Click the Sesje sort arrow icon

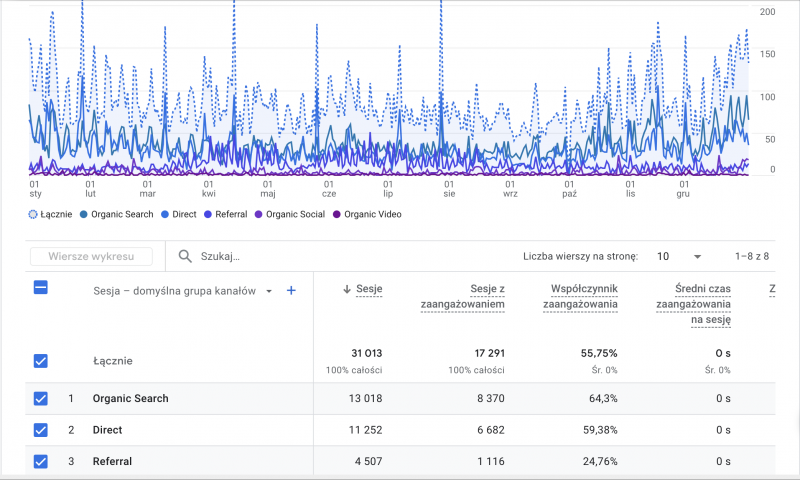pyautogui.click(x=347, y=289)
